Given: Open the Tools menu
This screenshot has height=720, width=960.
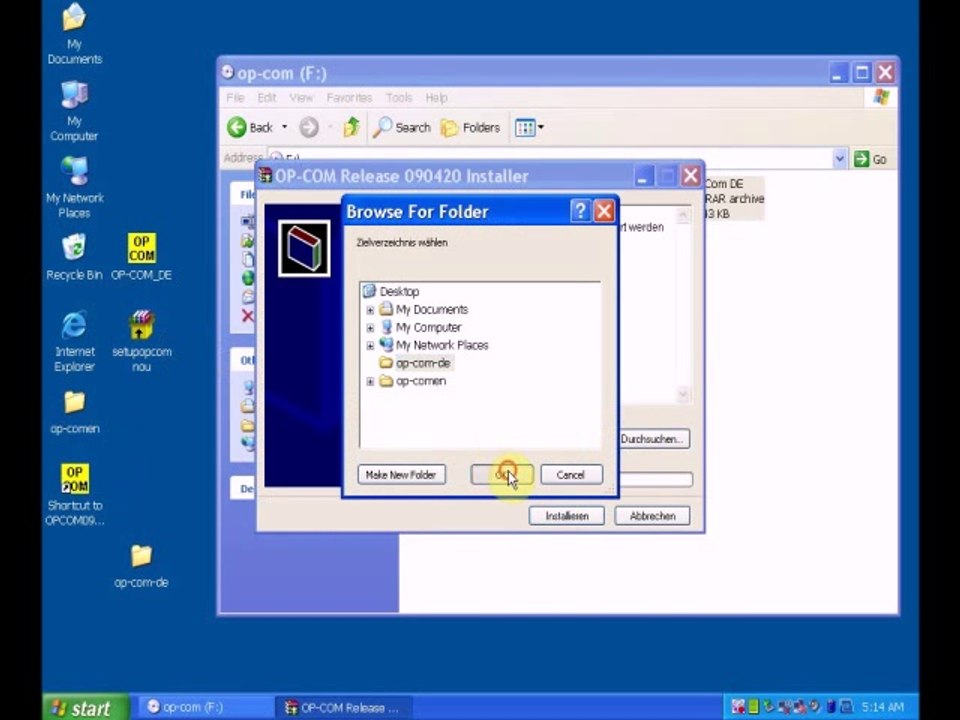Looking at the screenshot, I should 399,97.
